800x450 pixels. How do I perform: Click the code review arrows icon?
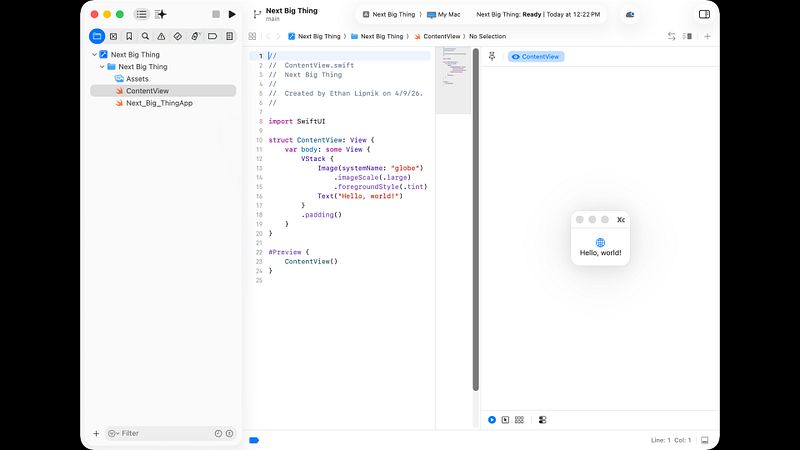pyautogui.click(x=671, y=36)
